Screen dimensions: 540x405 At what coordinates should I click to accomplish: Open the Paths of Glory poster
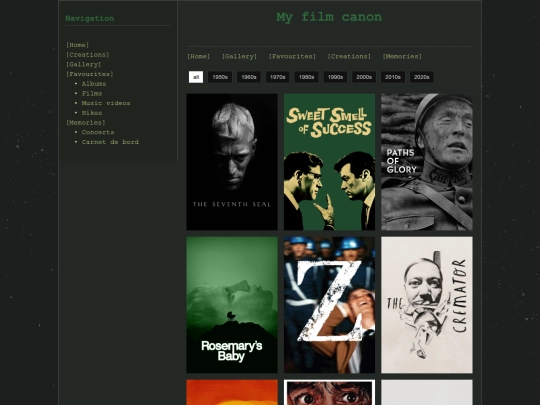coord(427,162)
